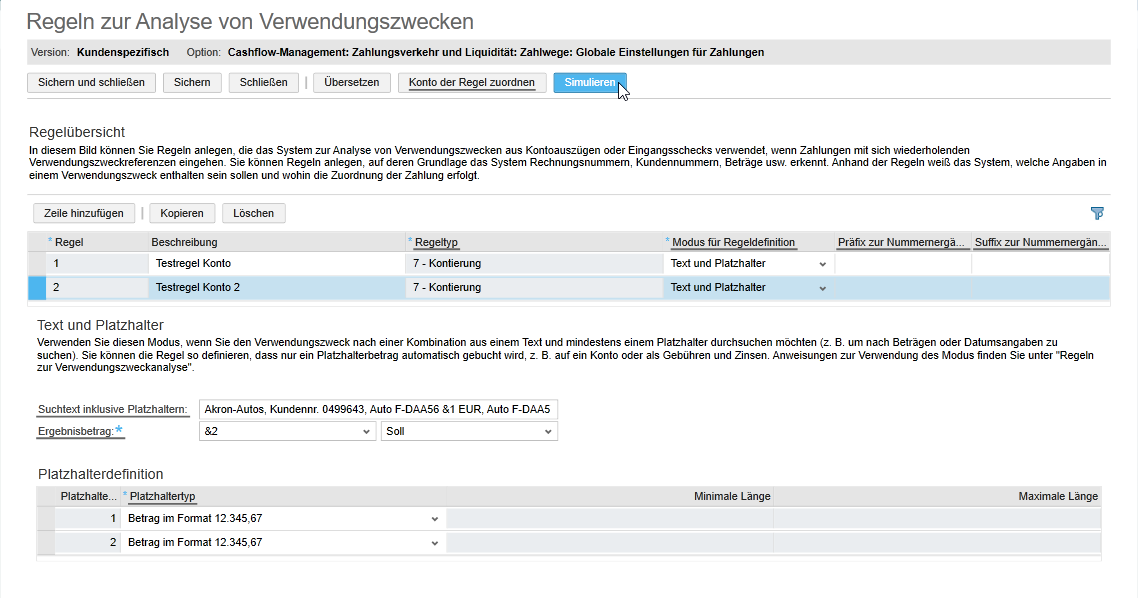This screenshot has width=1138, height=598.
Task: Add a row with Zeile hinzufügen
Action: tap(84, 213)
